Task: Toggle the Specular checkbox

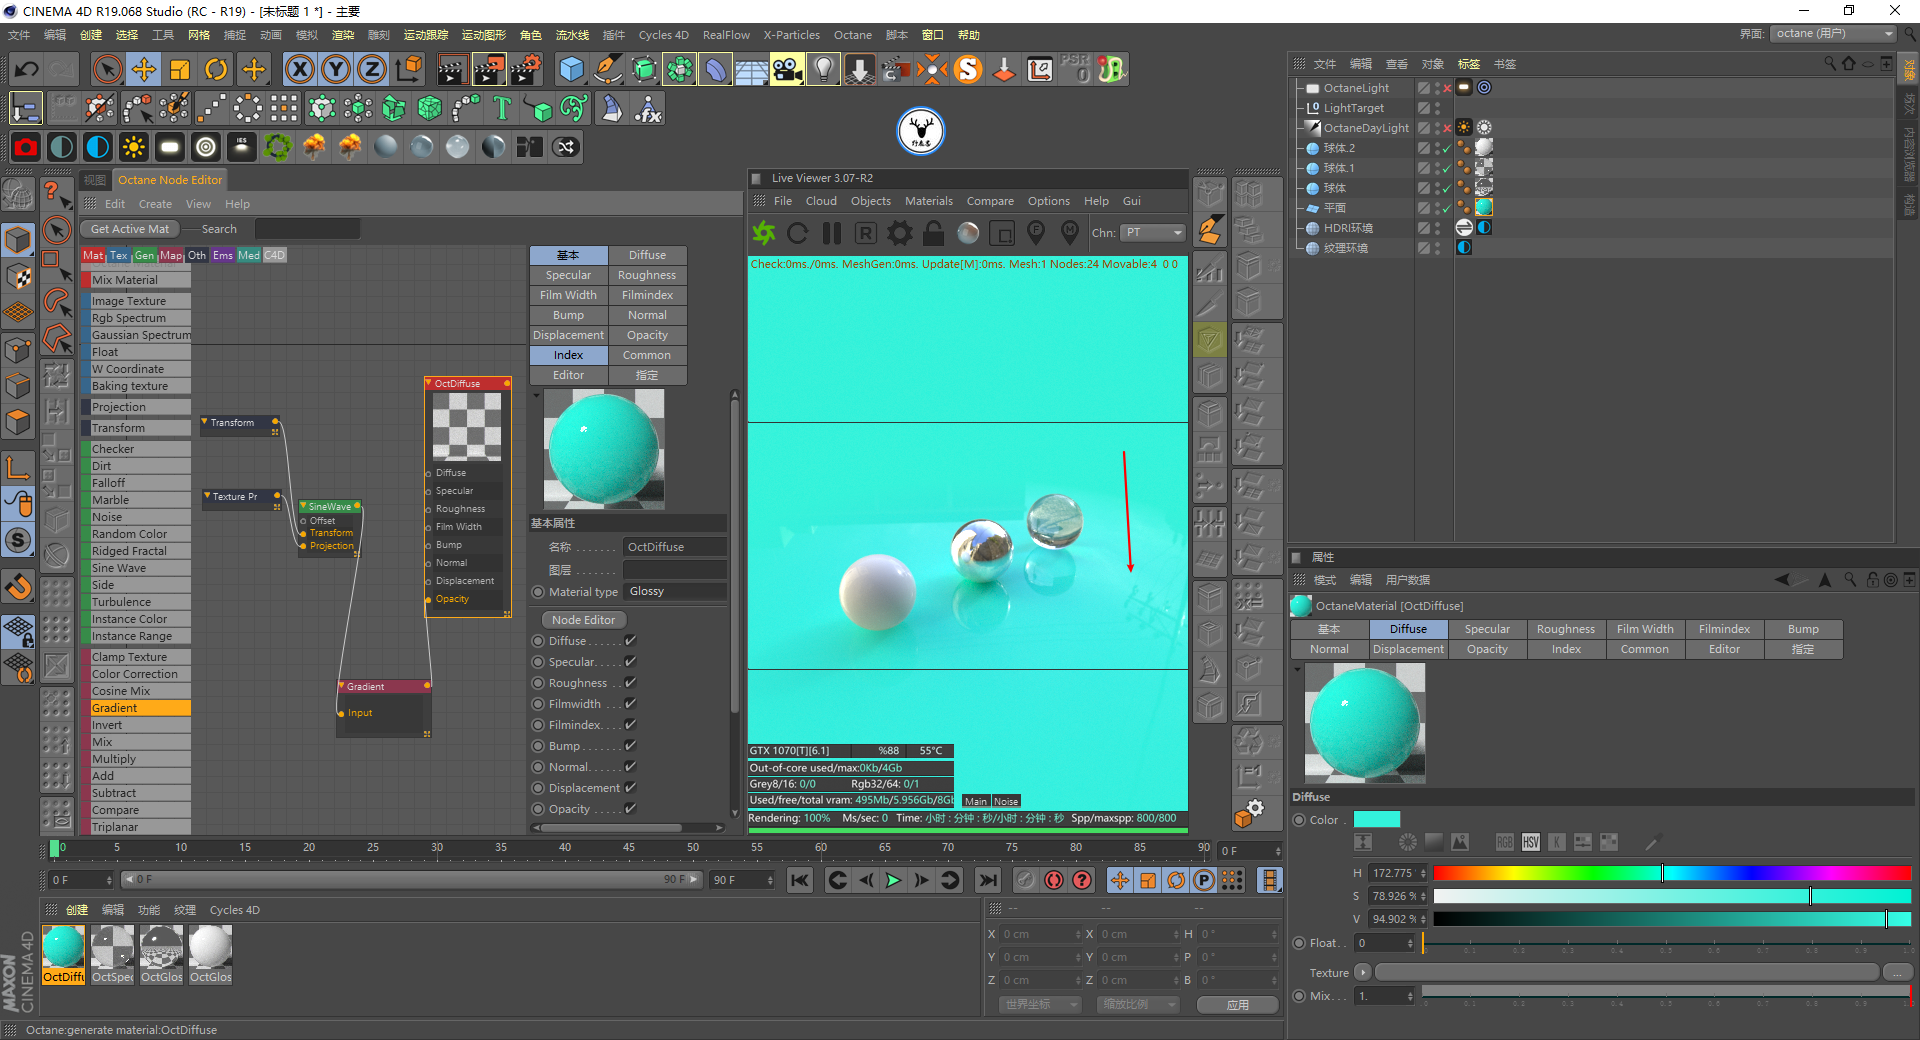Action: click(x=631, y=662)
